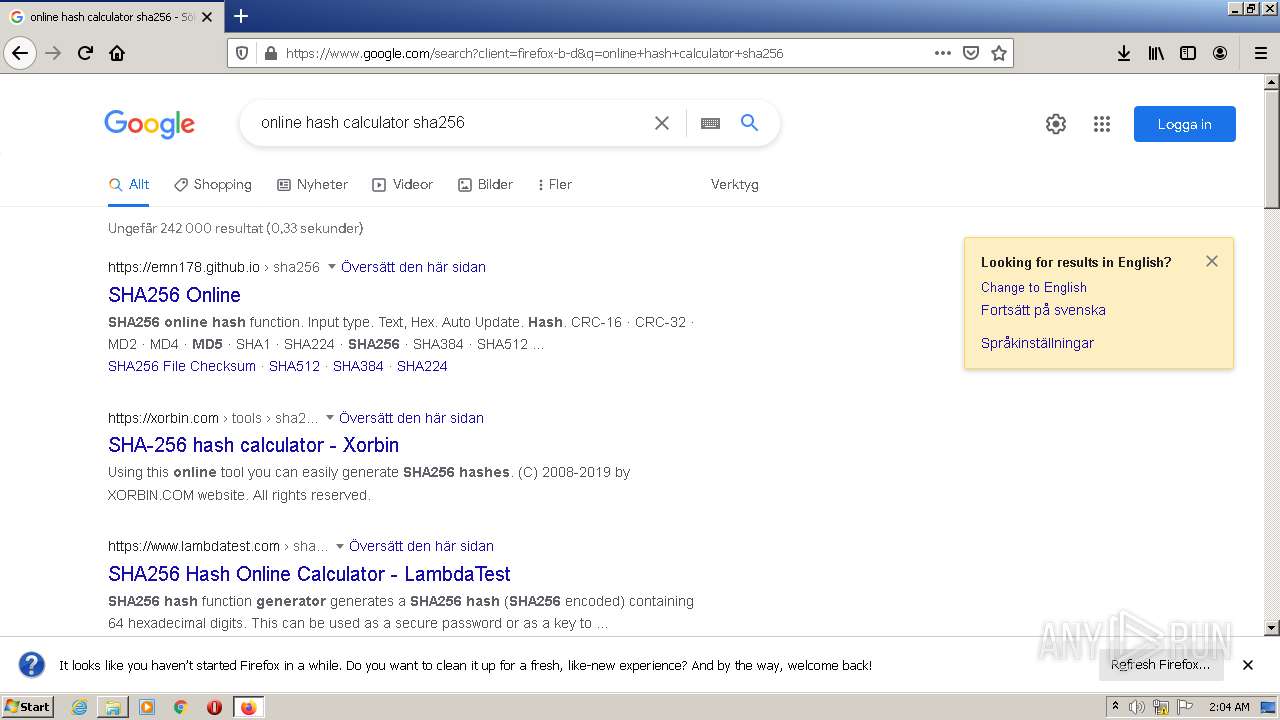Viewport: 1280px width, 720px height.
Task: Launch Chrome from the taskbar
Action: click(180, 707)
